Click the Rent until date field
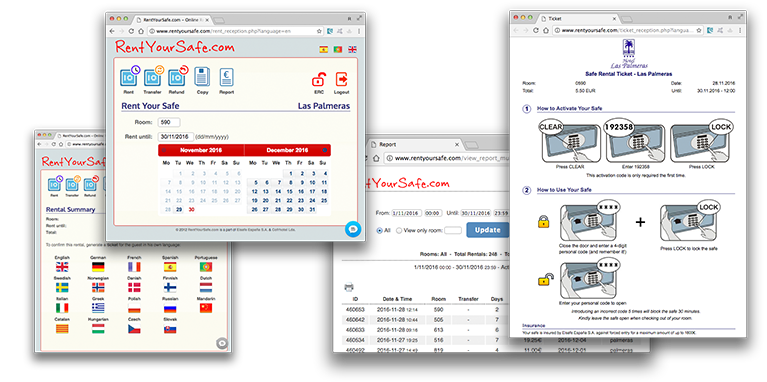767x382 pixels. (x=176, y=136)
